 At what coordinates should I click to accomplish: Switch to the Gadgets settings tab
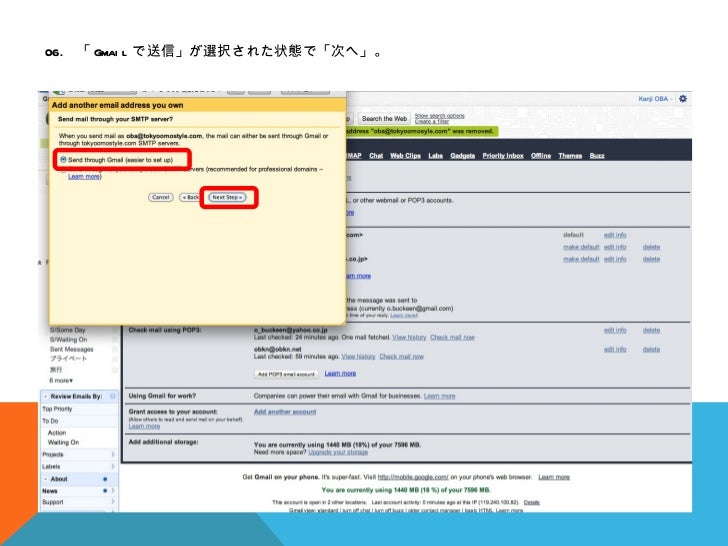462,156
